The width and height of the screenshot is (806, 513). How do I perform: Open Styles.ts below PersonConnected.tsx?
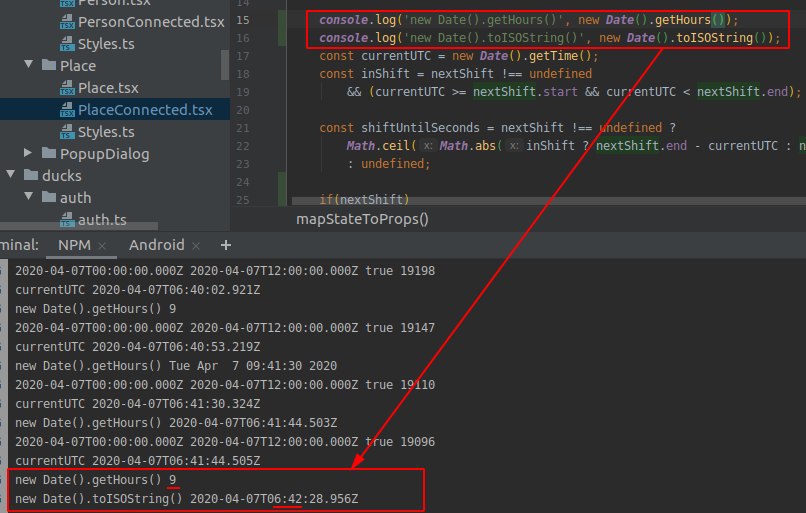pyautogui.click(x=106, y=44)
